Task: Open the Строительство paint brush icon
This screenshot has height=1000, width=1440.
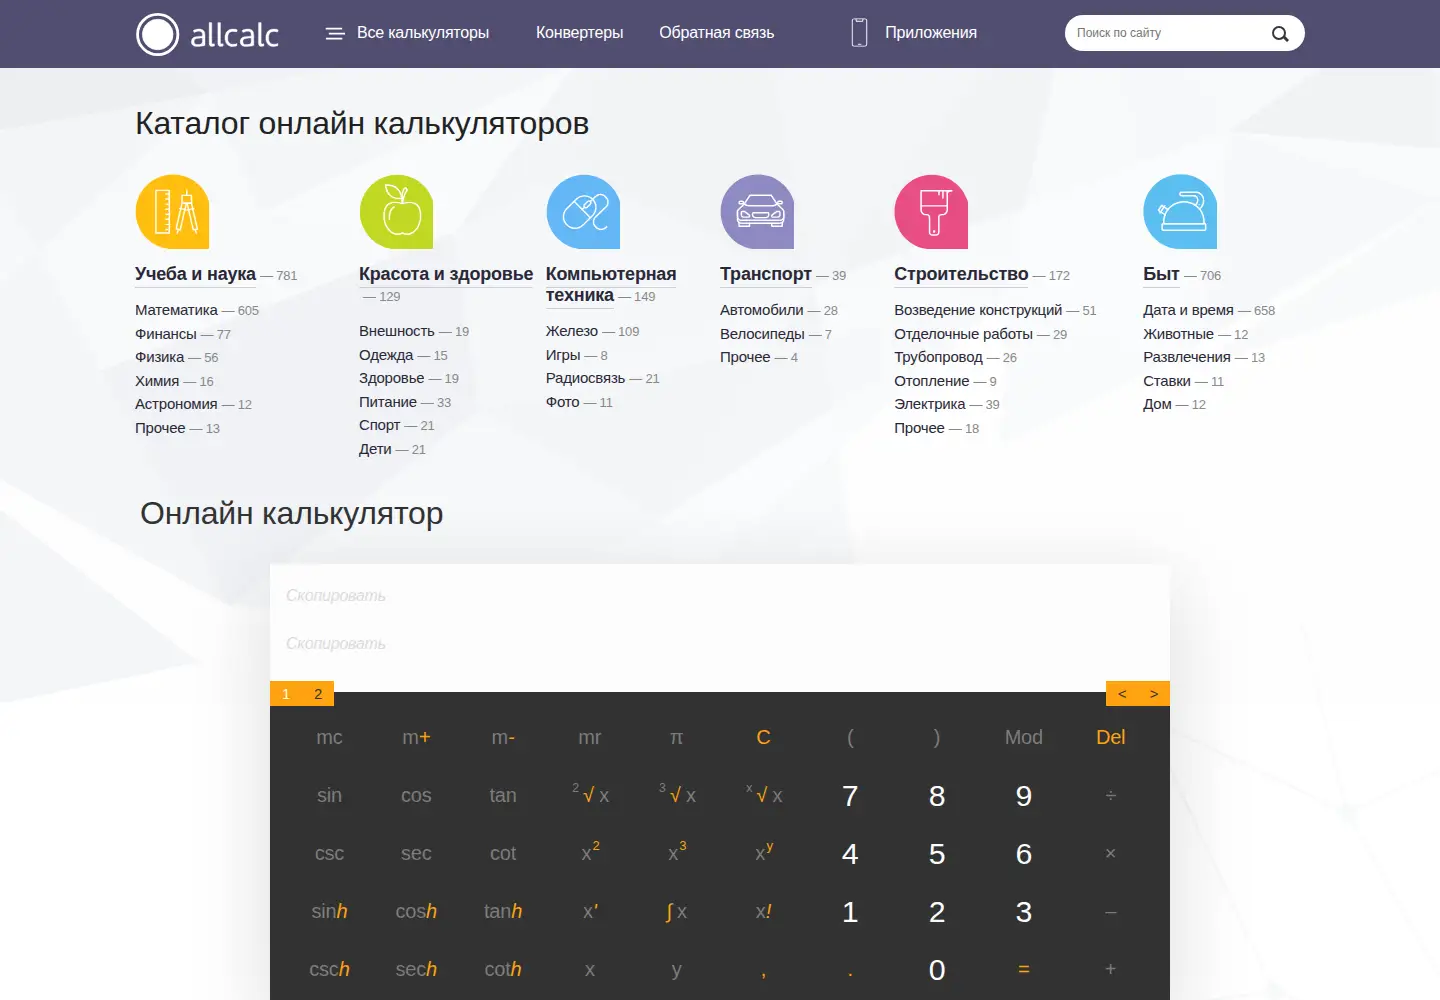Action: coord(931,212)
